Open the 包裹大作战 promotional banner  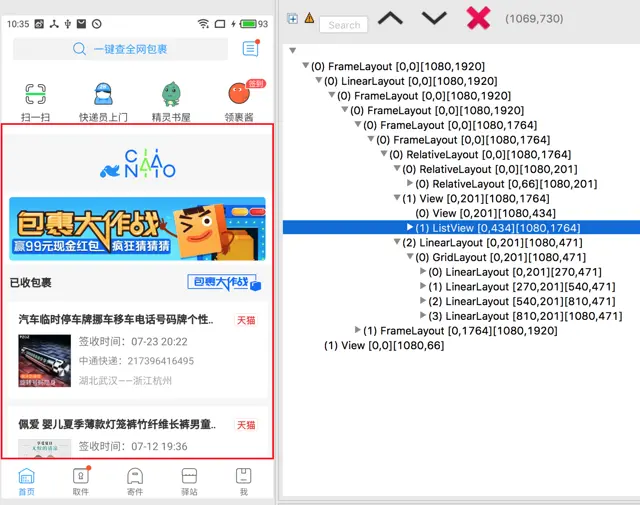137,229
